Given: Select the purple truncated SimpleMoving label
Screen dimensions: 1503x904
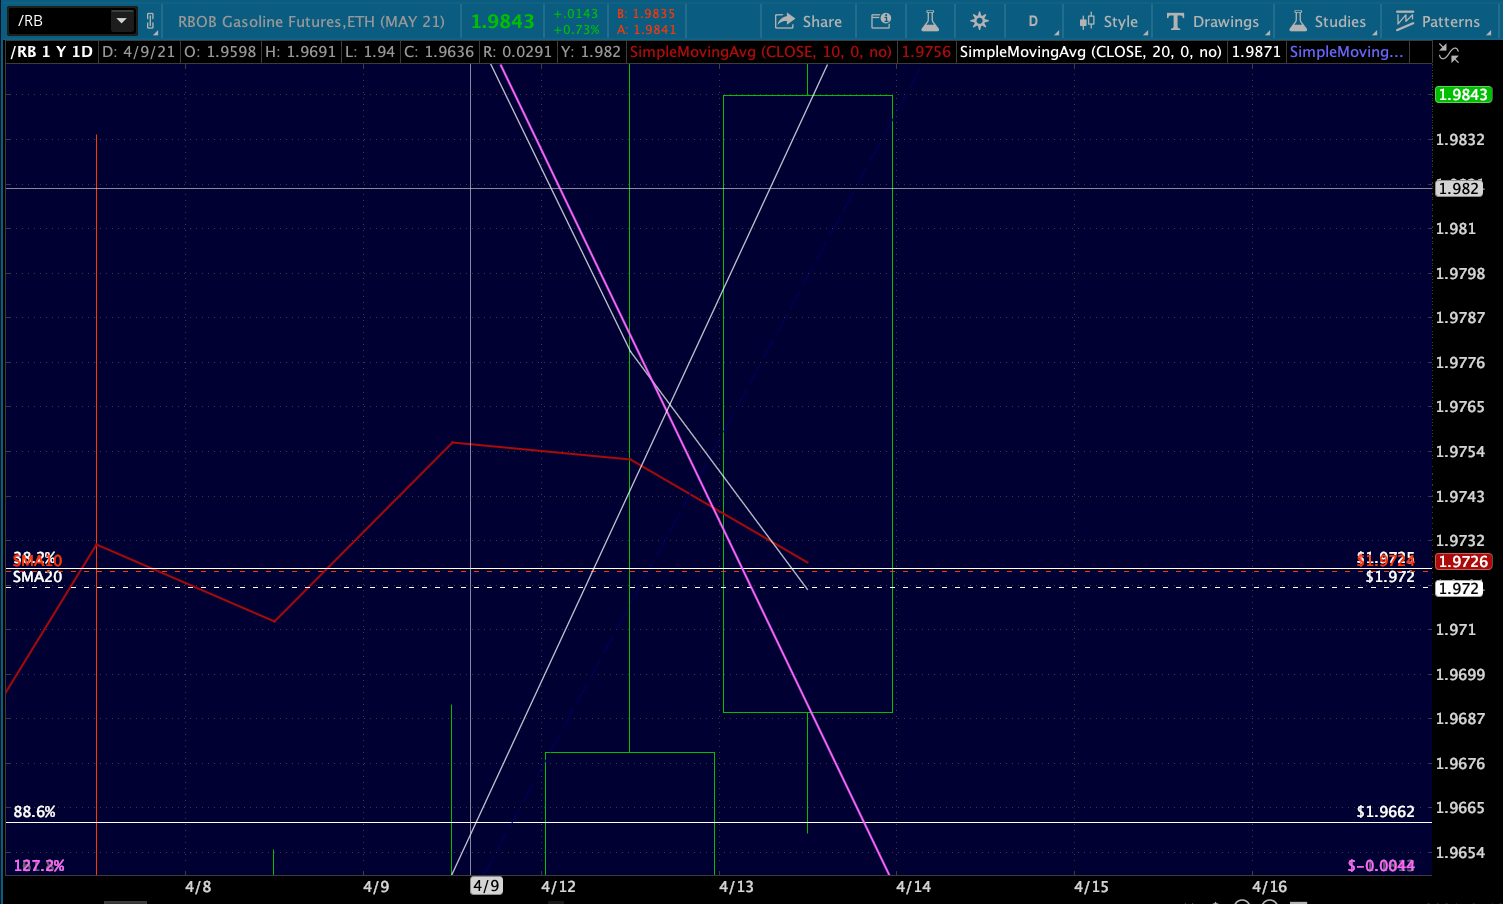Looking at the screenshot, I should point(1346,51).
